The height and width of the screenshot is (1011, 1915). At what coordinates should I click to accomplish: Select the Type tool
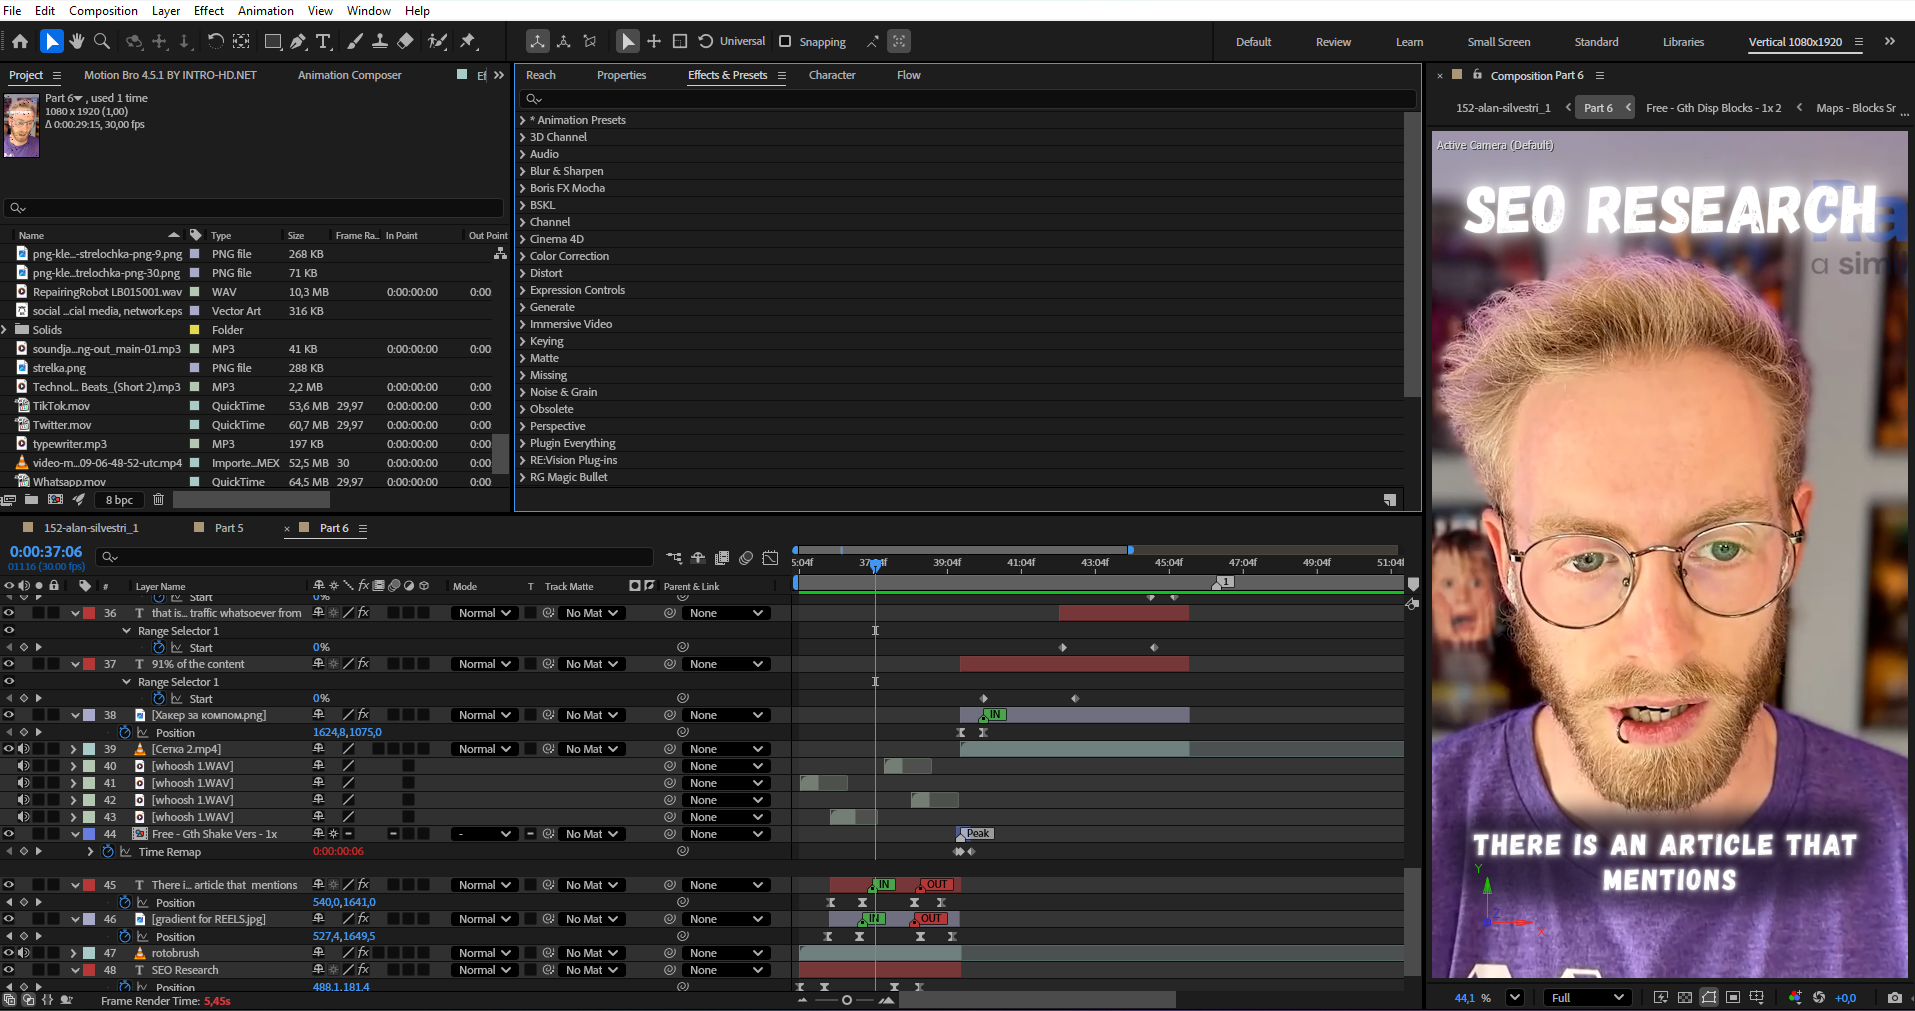pyautogui.click(x=323, y=42)
